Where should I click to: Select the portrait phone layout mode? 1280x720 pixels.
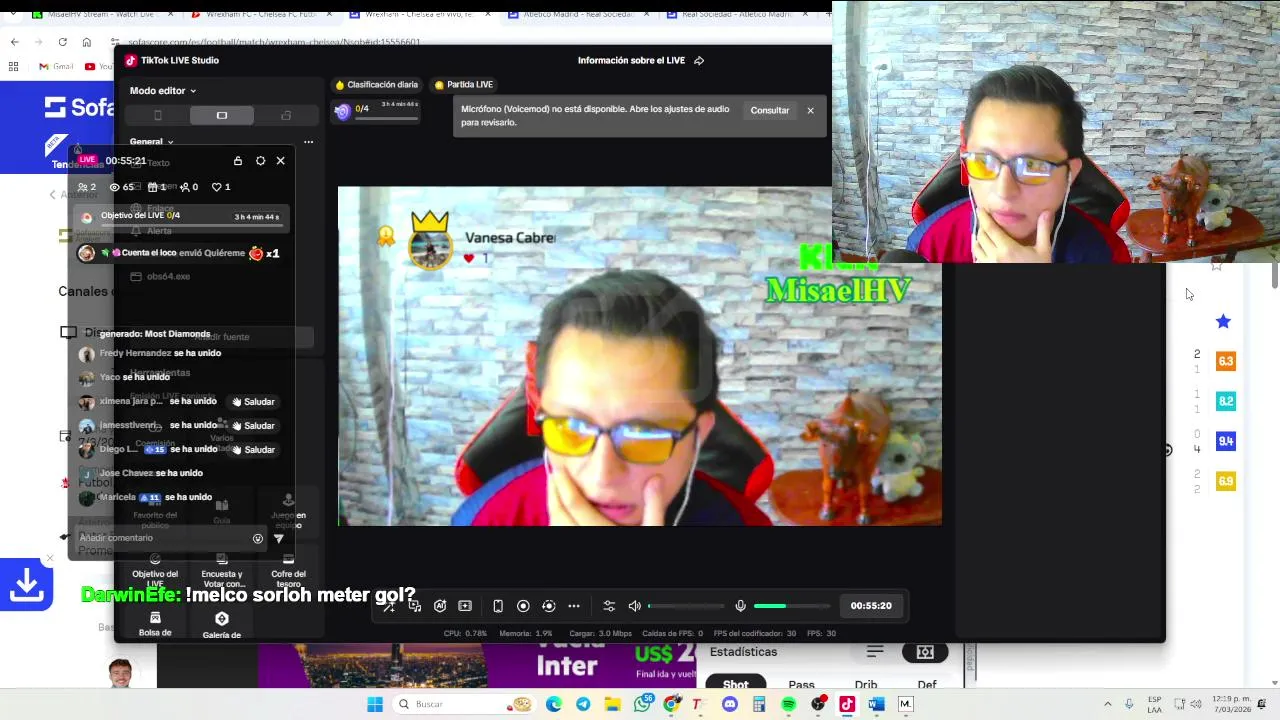click(157, 115)
